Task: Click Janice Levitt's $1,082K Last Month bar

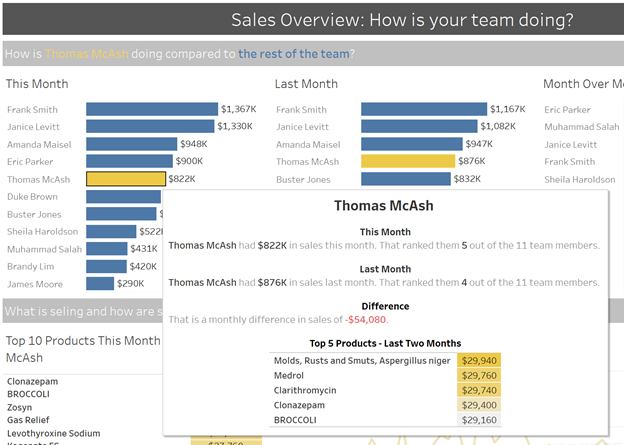Action: tap(419, 127)
